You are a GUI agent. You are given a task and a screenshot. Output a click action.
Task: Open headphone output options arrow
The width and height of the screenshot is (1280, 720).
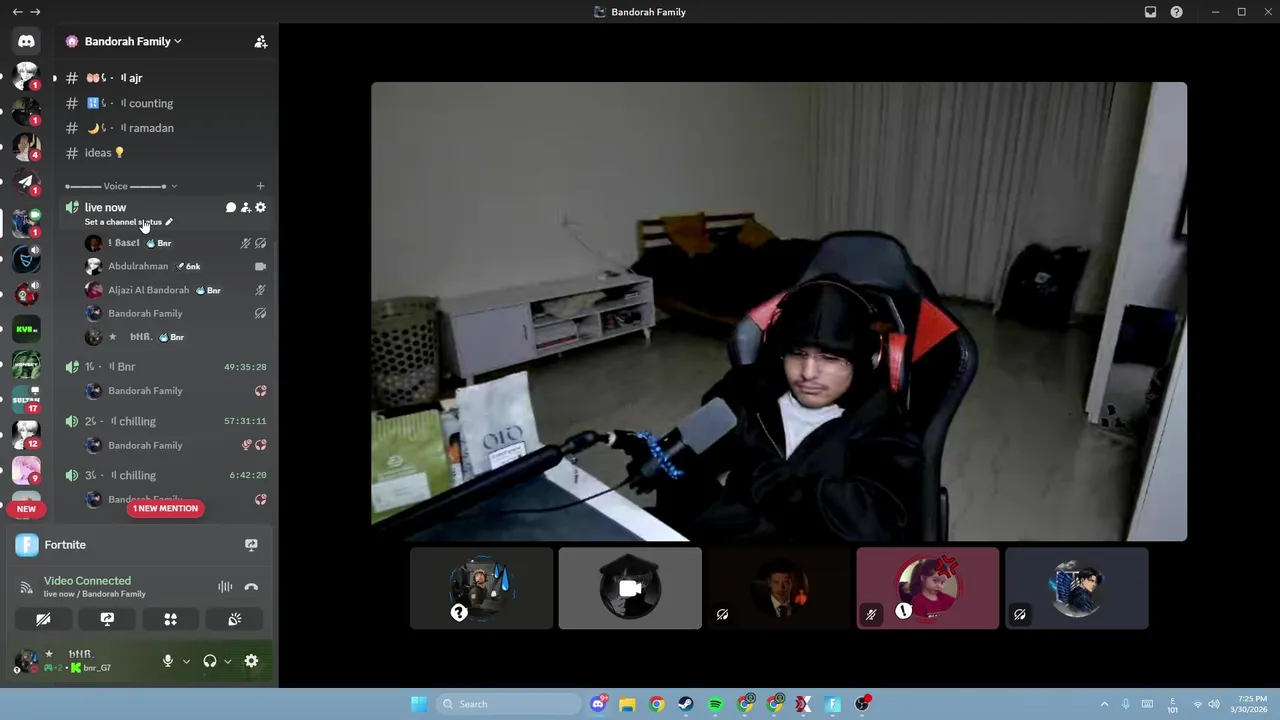point(228,662)
